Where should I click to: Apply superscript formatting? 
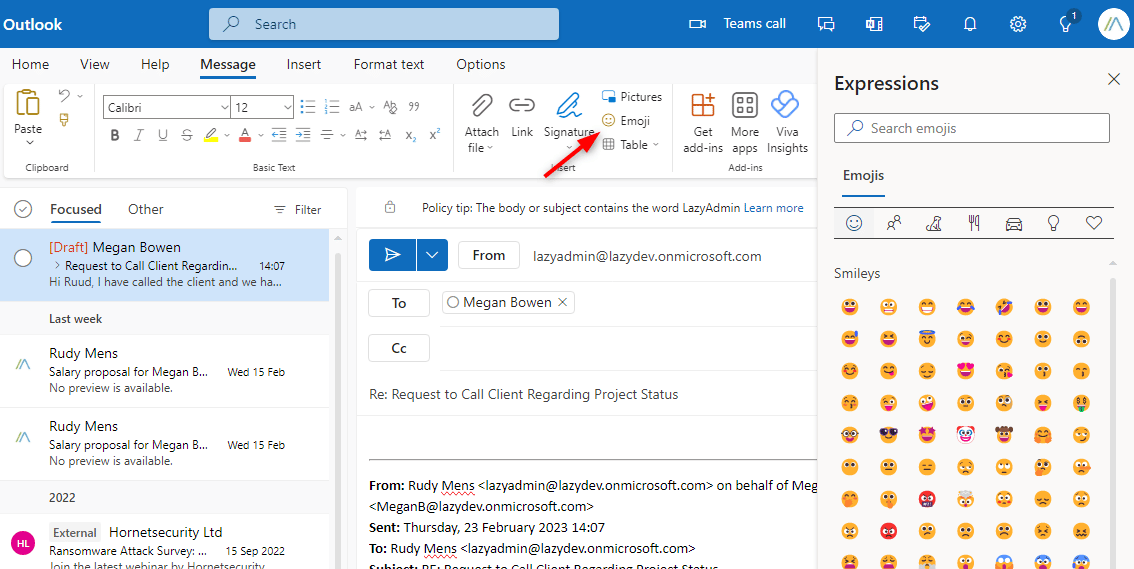[x=435, y=134]
